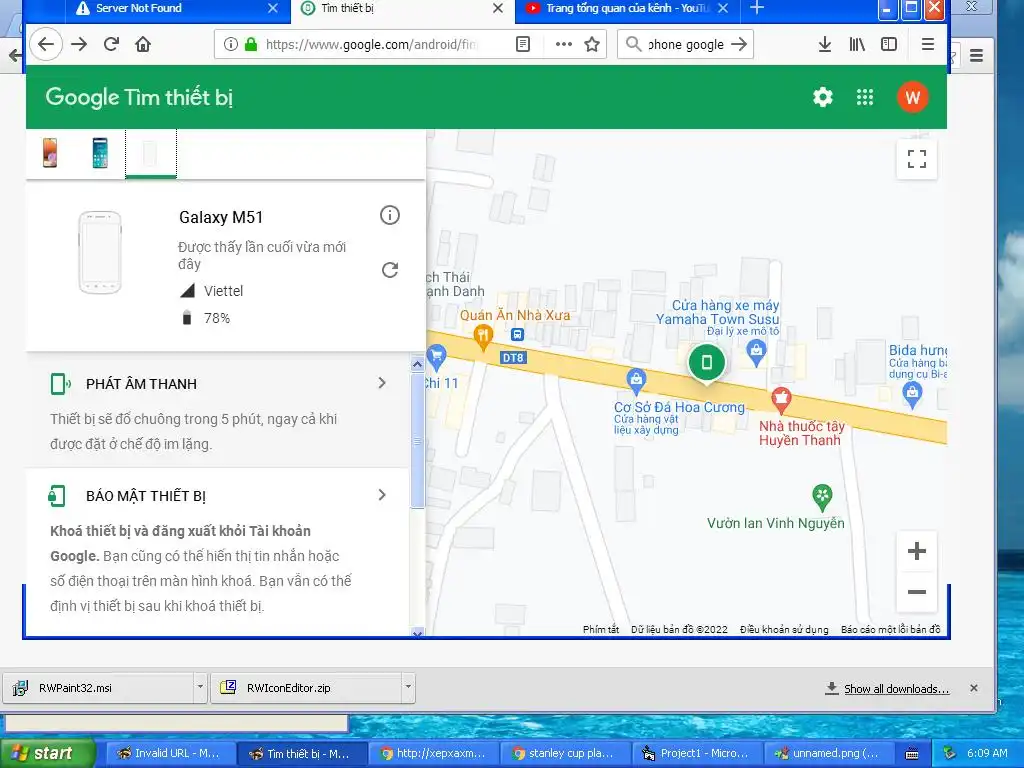
Task: Click Cơ Sở Đá Hoa Cương map pin
Action: (636, 380)
